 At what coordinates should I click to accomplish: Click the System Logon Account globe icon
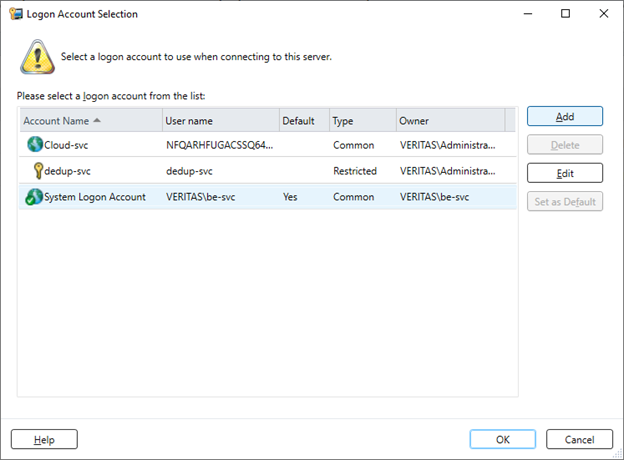coord(34,197)
